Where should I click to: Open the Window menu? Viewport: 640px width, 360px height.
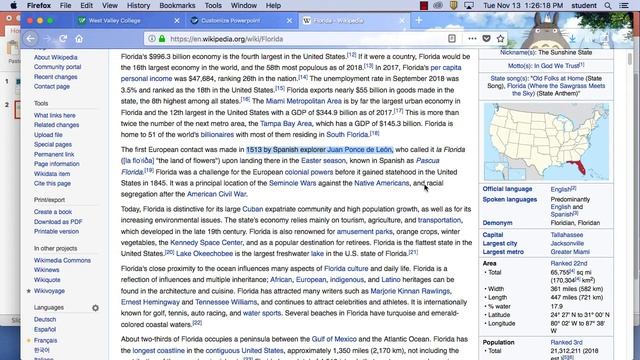(x=244, y=6)
